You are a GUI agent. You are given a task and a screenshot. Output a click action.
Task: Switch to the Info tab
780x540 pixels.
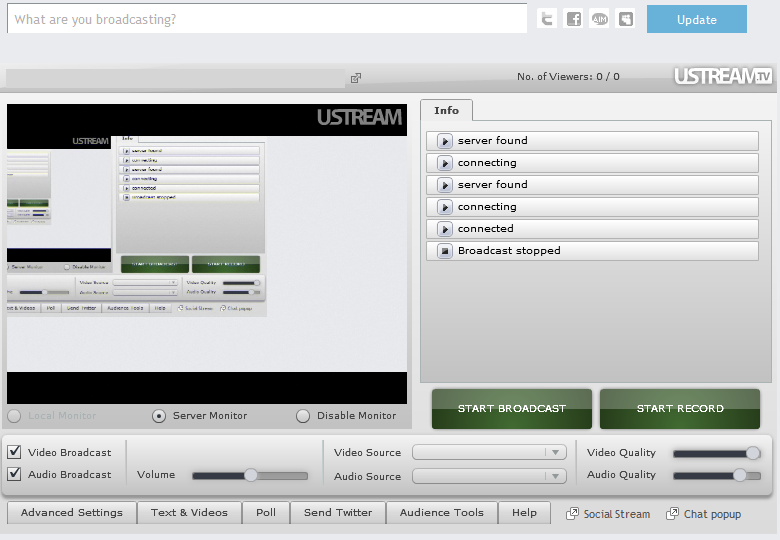(x=446, y=110)
